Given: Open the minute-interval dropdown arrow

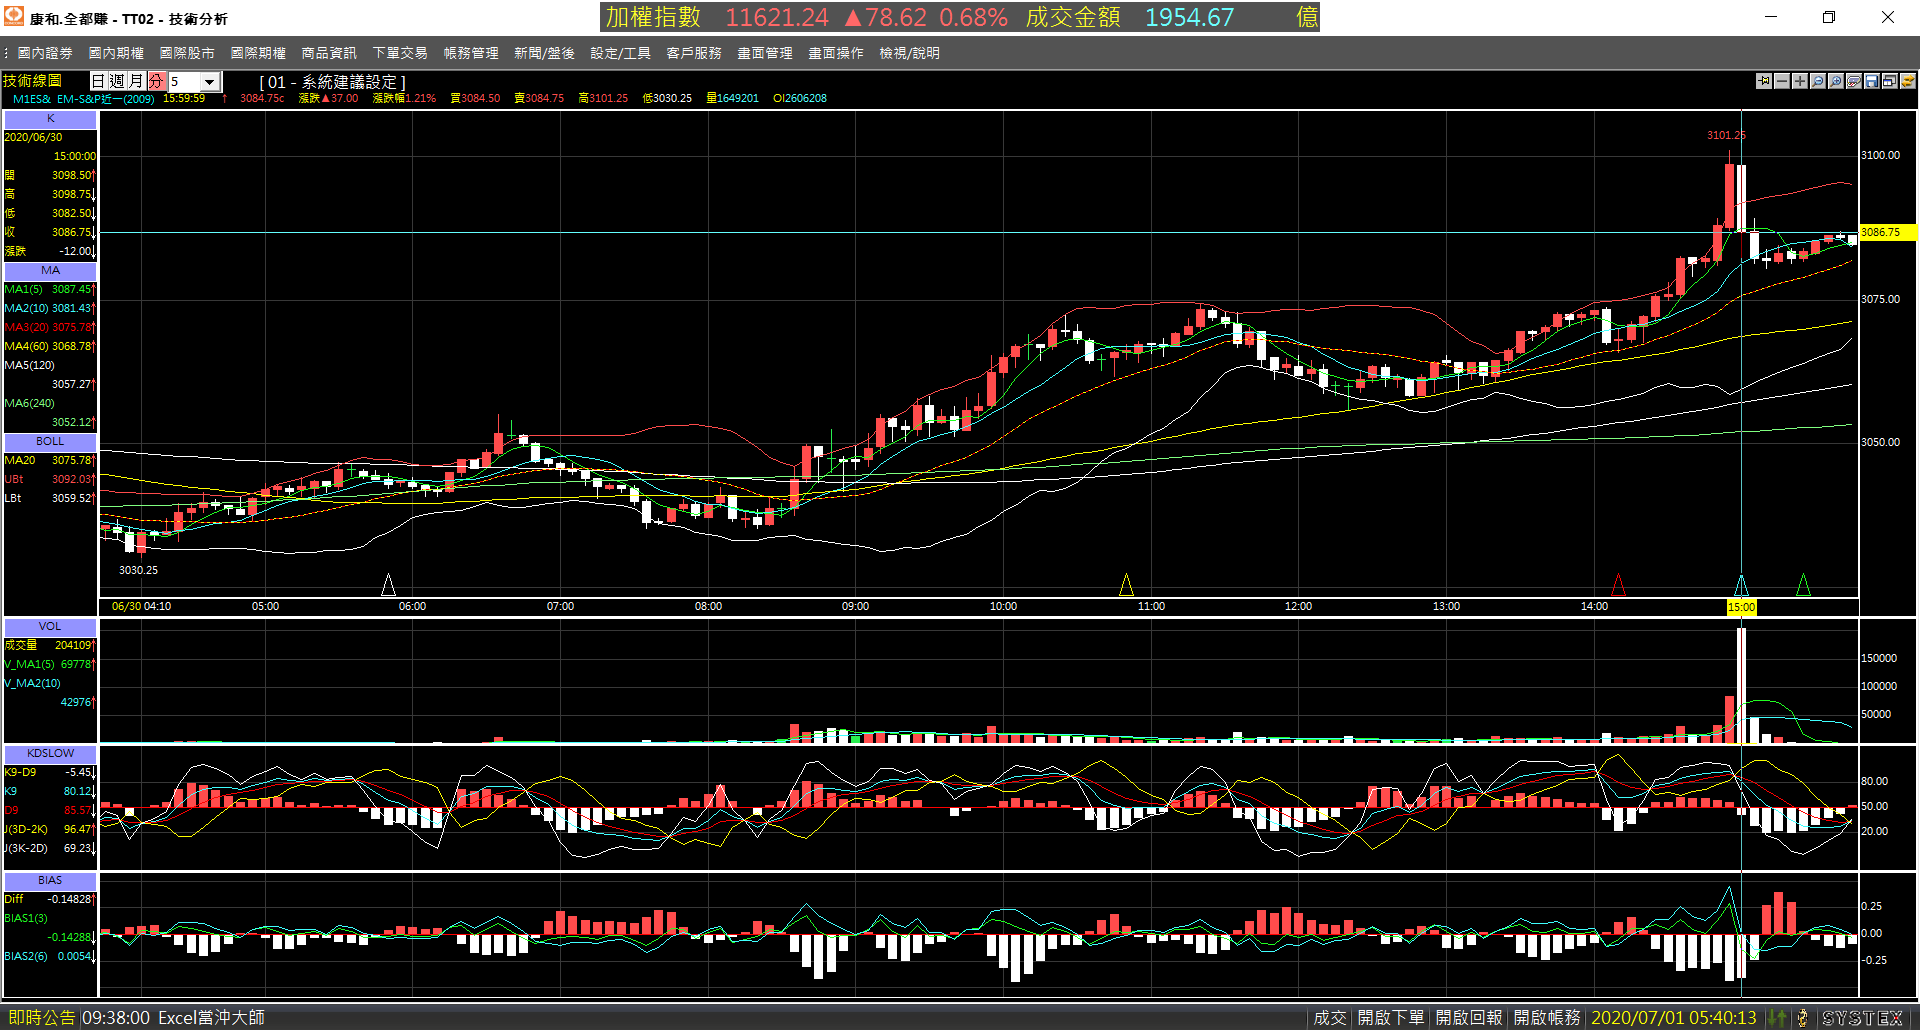Looking at the screenshot, I should pyautogui.click(x=210, y=82).
